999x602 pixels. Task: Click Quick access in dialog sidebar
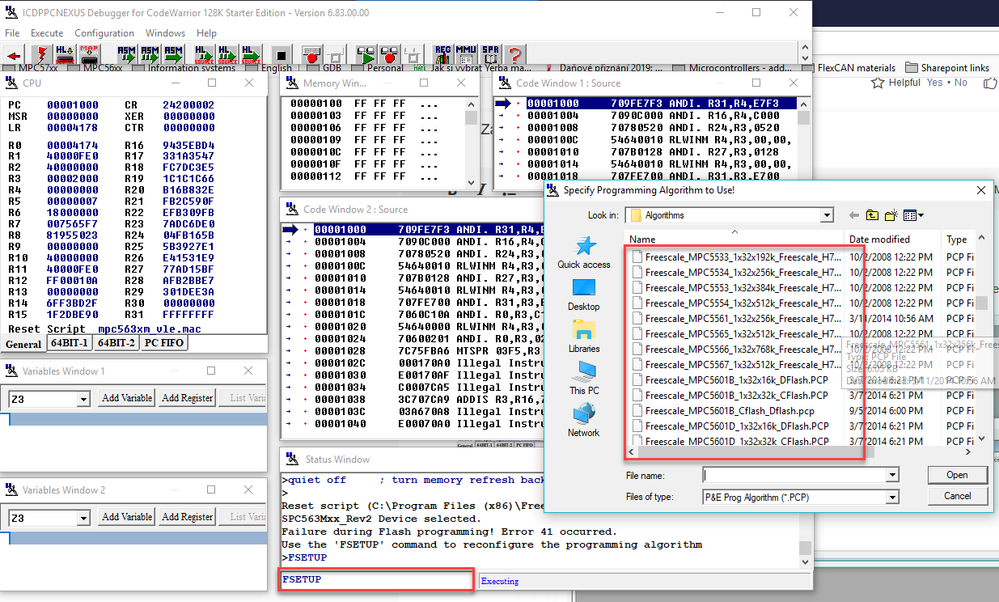tap(584, 252)
